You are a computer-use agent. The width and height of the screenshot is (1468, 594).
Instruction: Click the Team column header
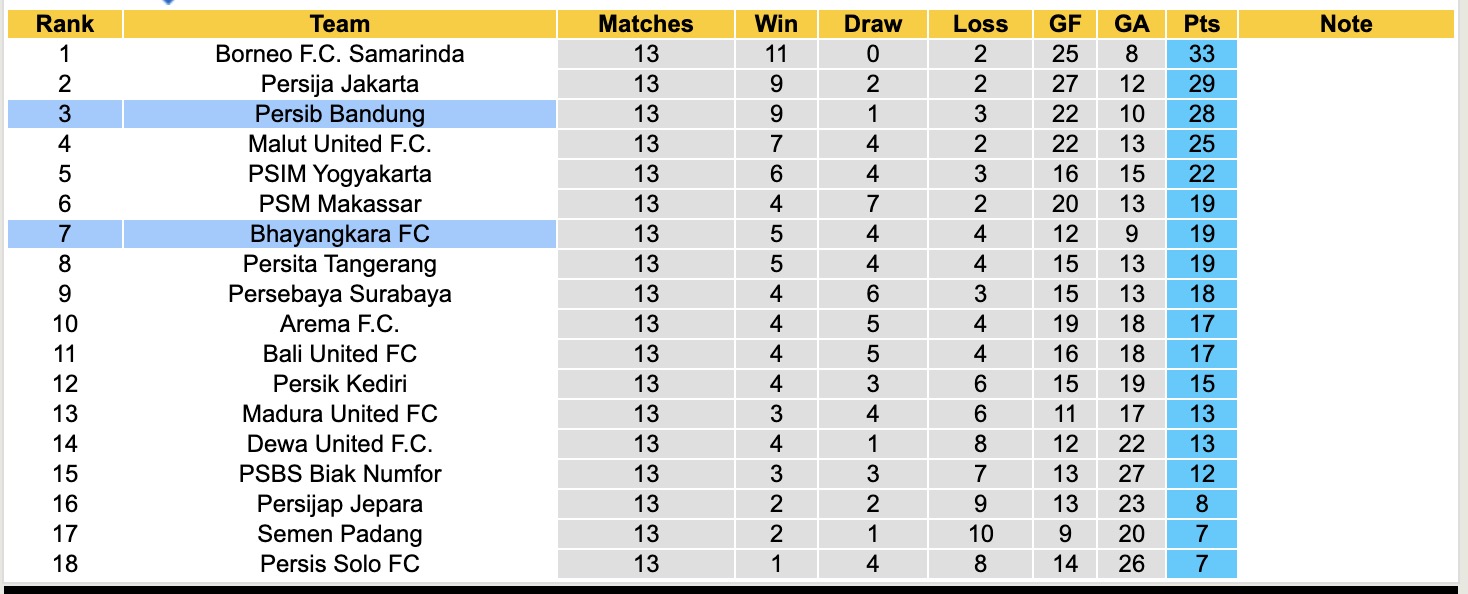pyautogui.click(x=340, y=24)
